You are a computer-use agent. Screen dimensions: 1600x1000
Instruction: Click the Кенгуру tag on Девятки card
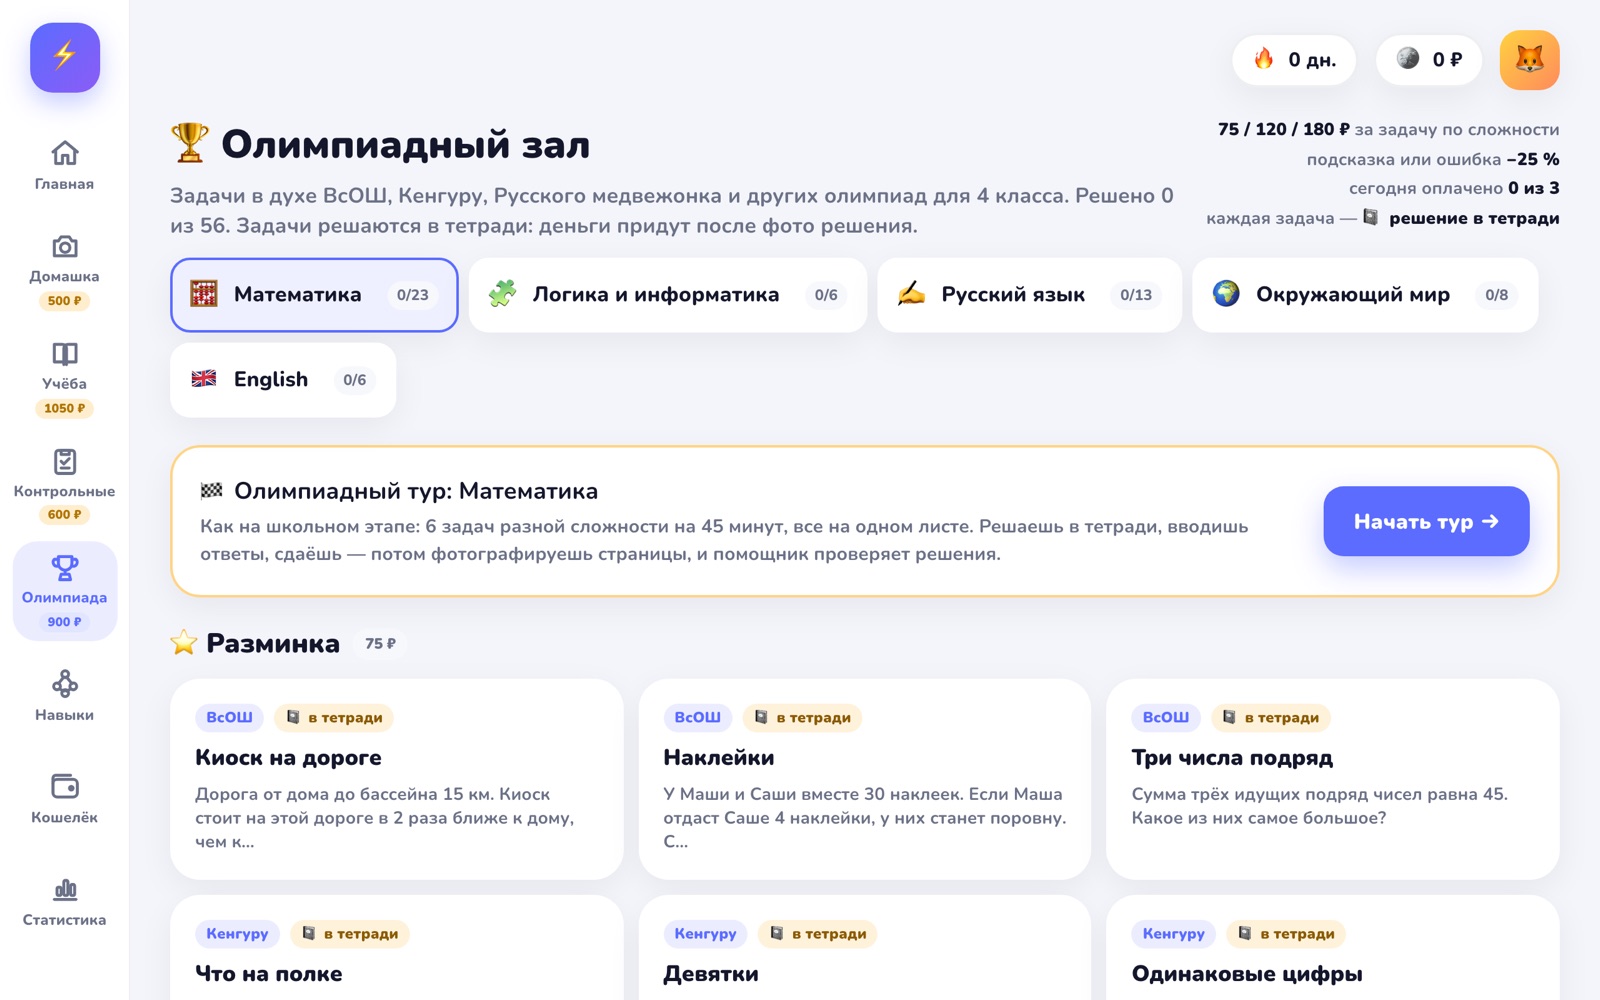tap(705, 933)
